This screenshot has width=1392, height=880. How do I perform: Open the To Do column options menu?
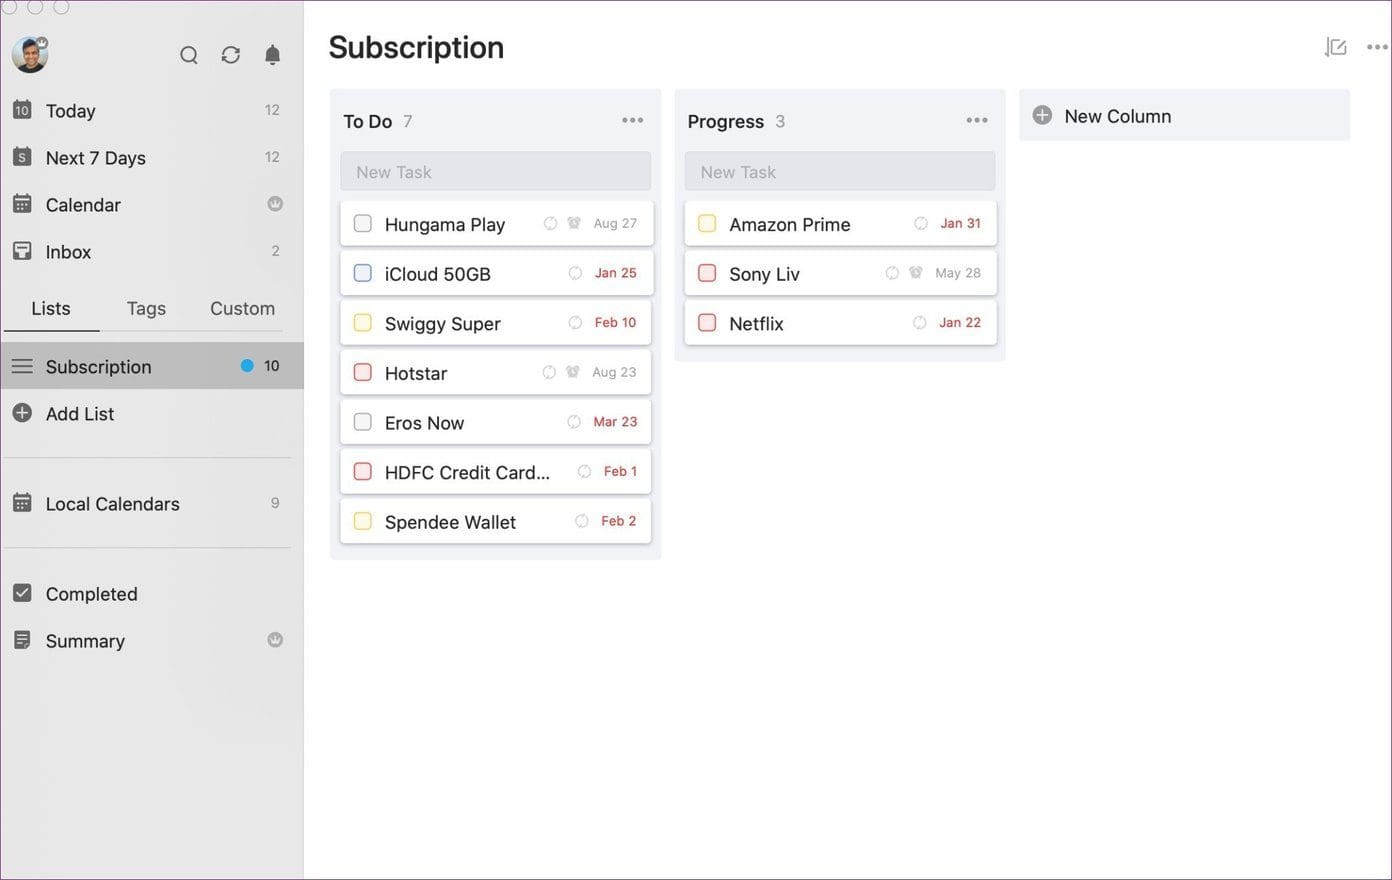click(x=633, y=120)
